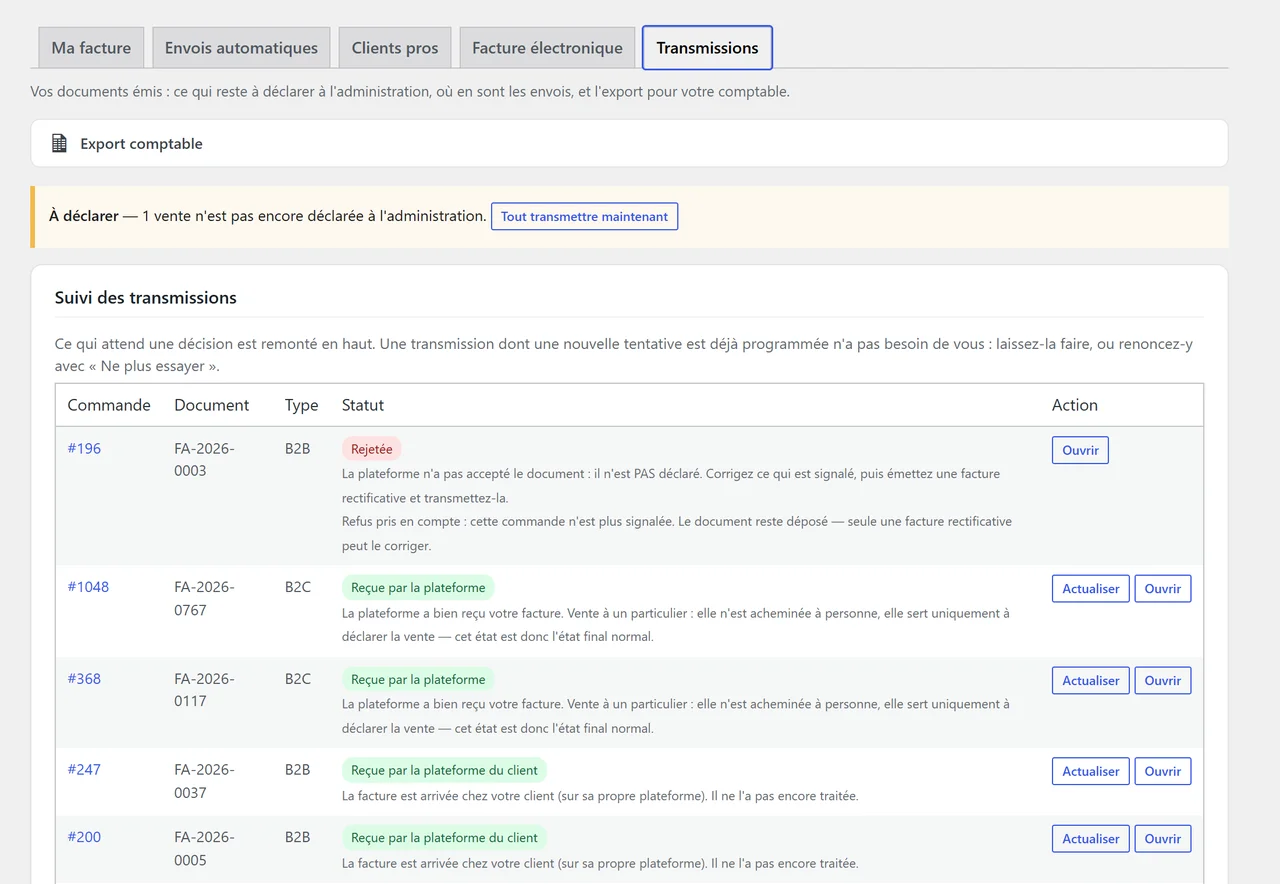This screenshot has height=884, width=1280.
Task: Switch to the Ma facture tab
Action: 91,48
